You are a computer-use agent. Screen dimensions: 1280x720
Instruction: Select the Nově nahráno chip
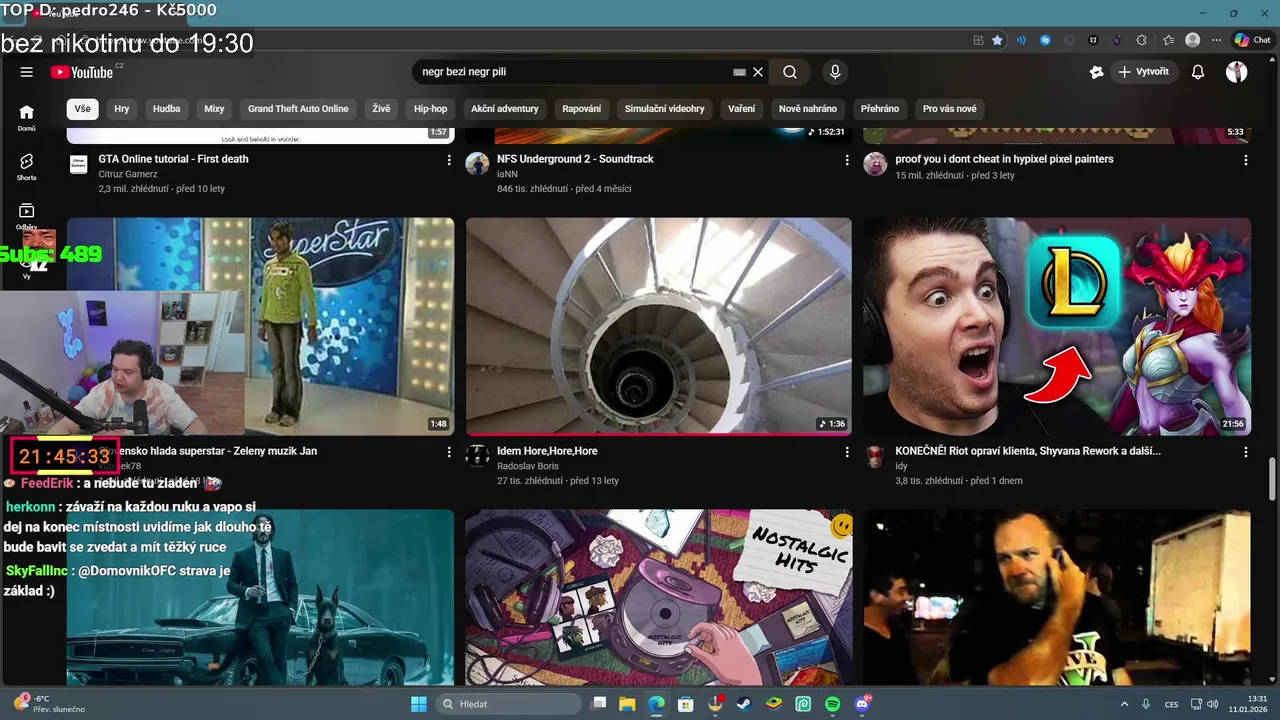(x=808, y=109)
